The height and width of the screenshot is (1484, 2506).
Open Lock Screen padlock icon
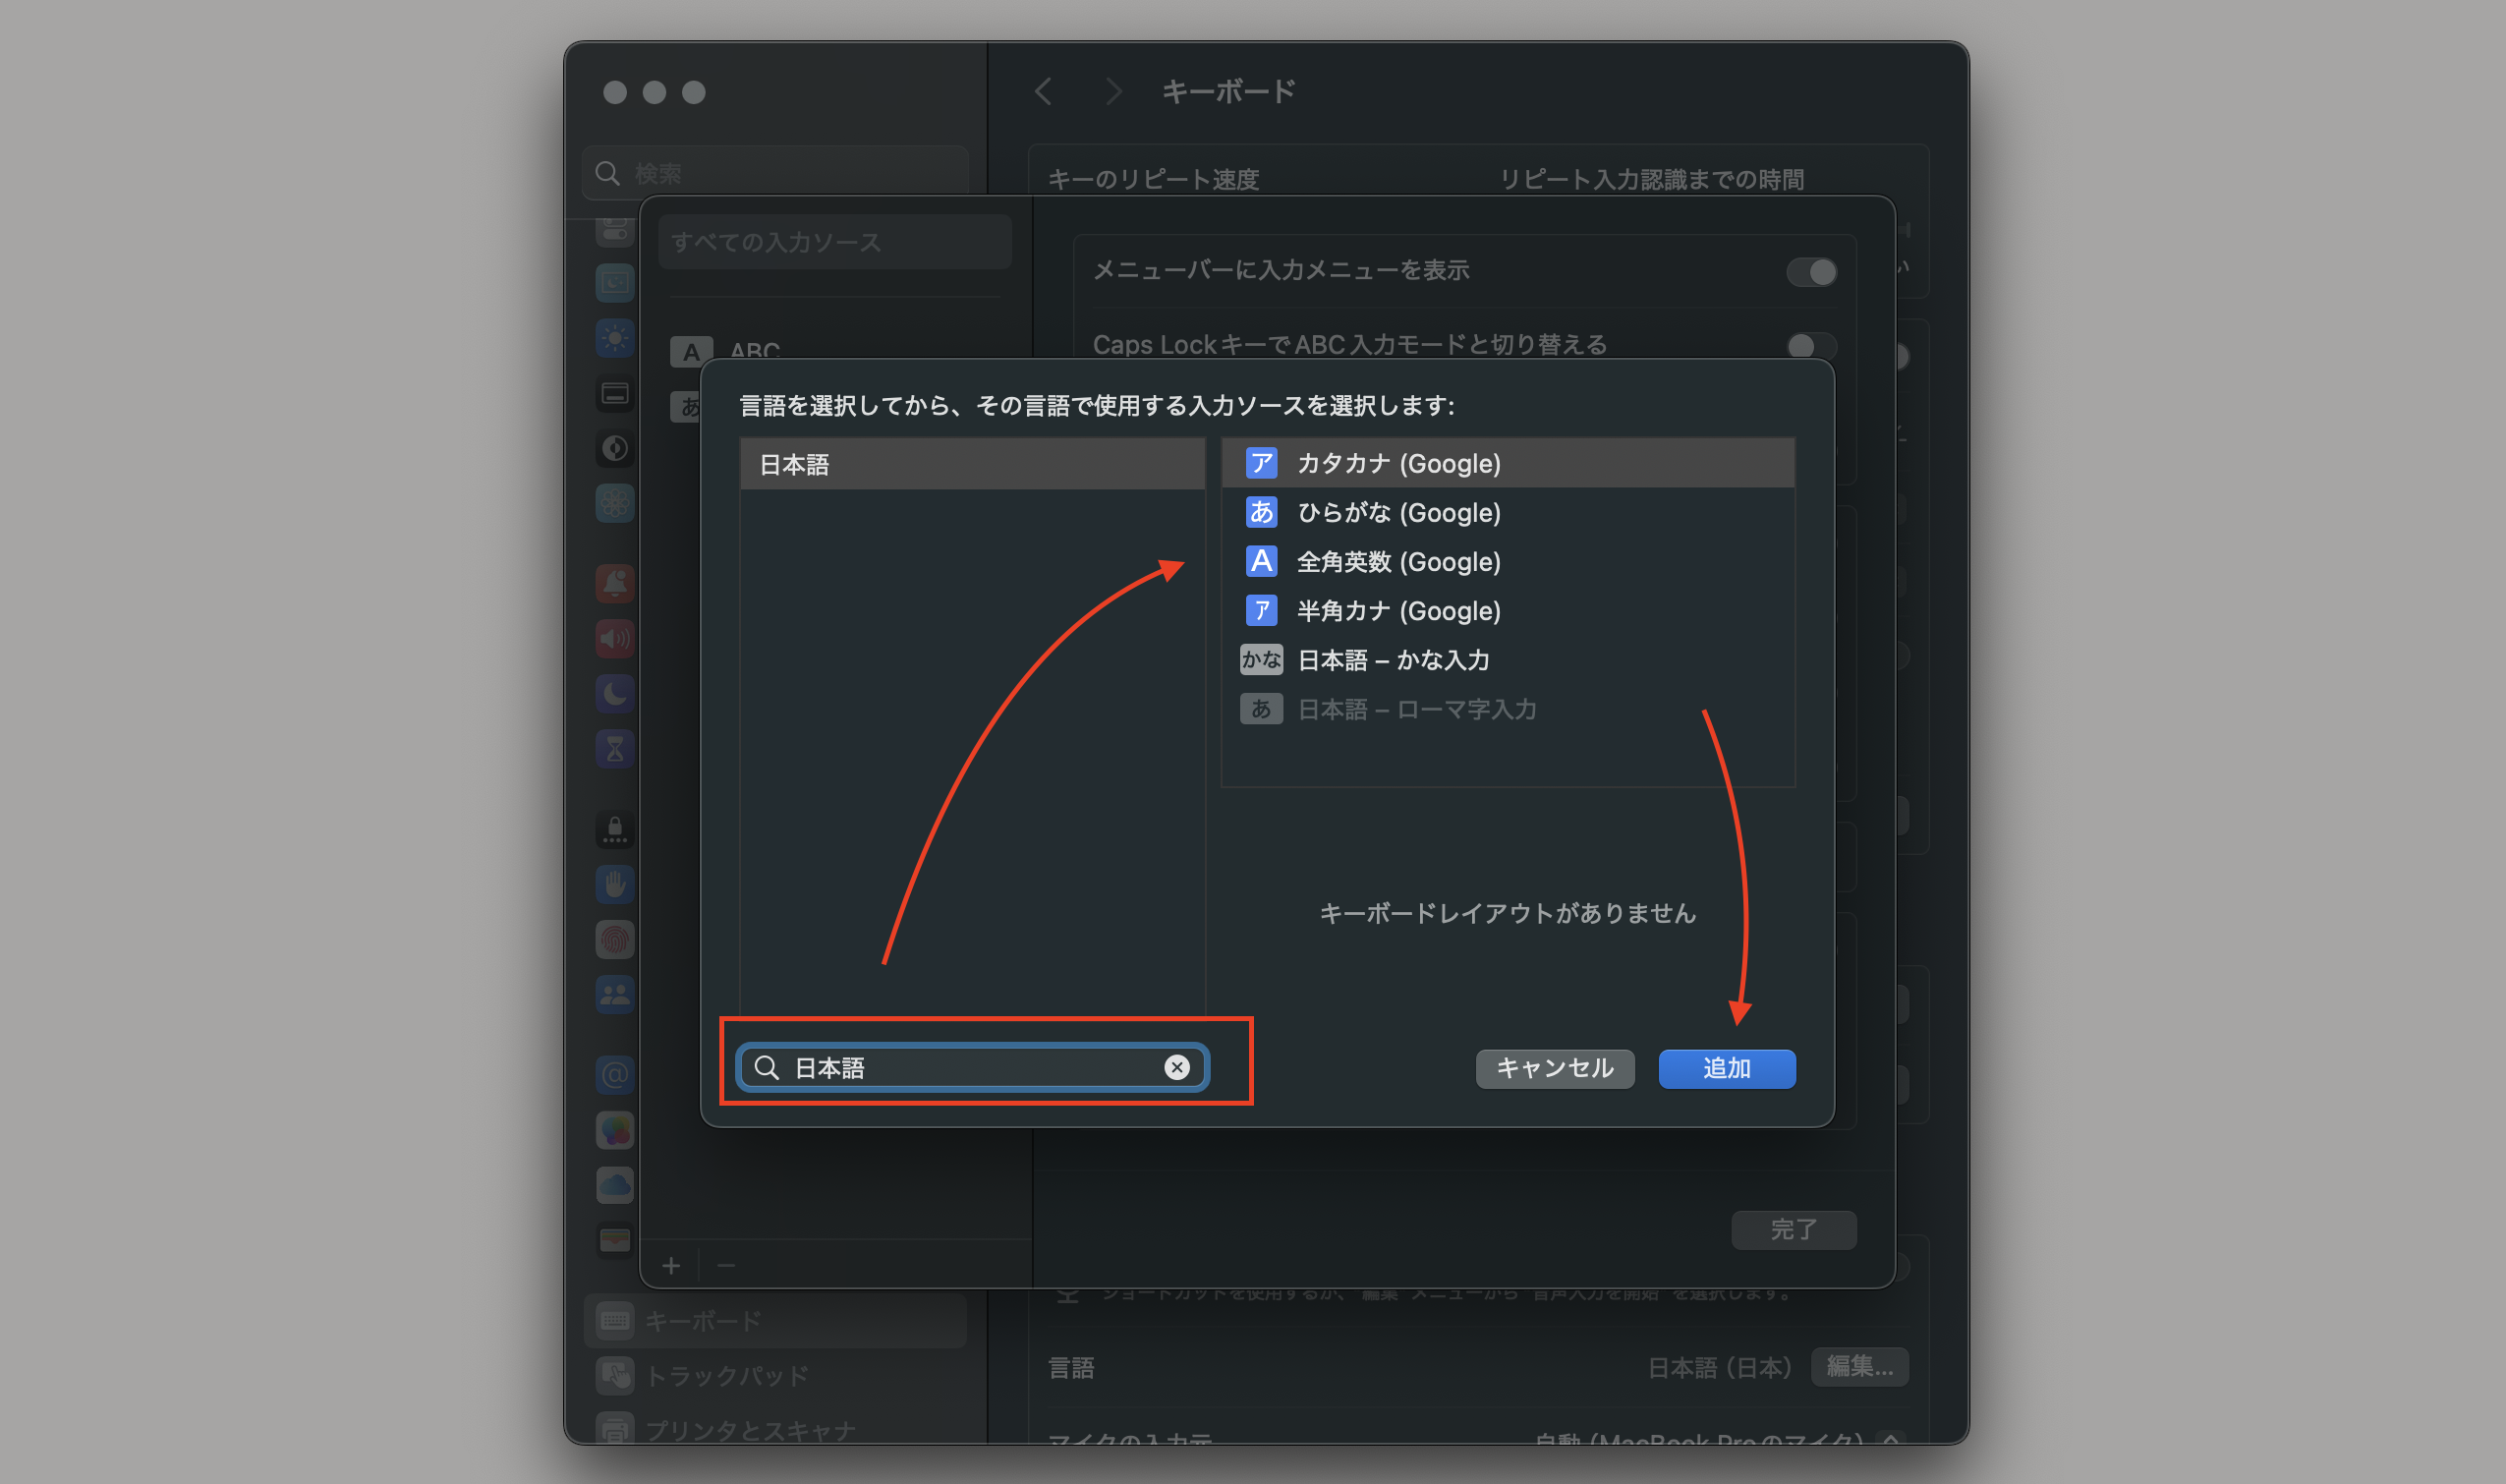tap(615, 829)
